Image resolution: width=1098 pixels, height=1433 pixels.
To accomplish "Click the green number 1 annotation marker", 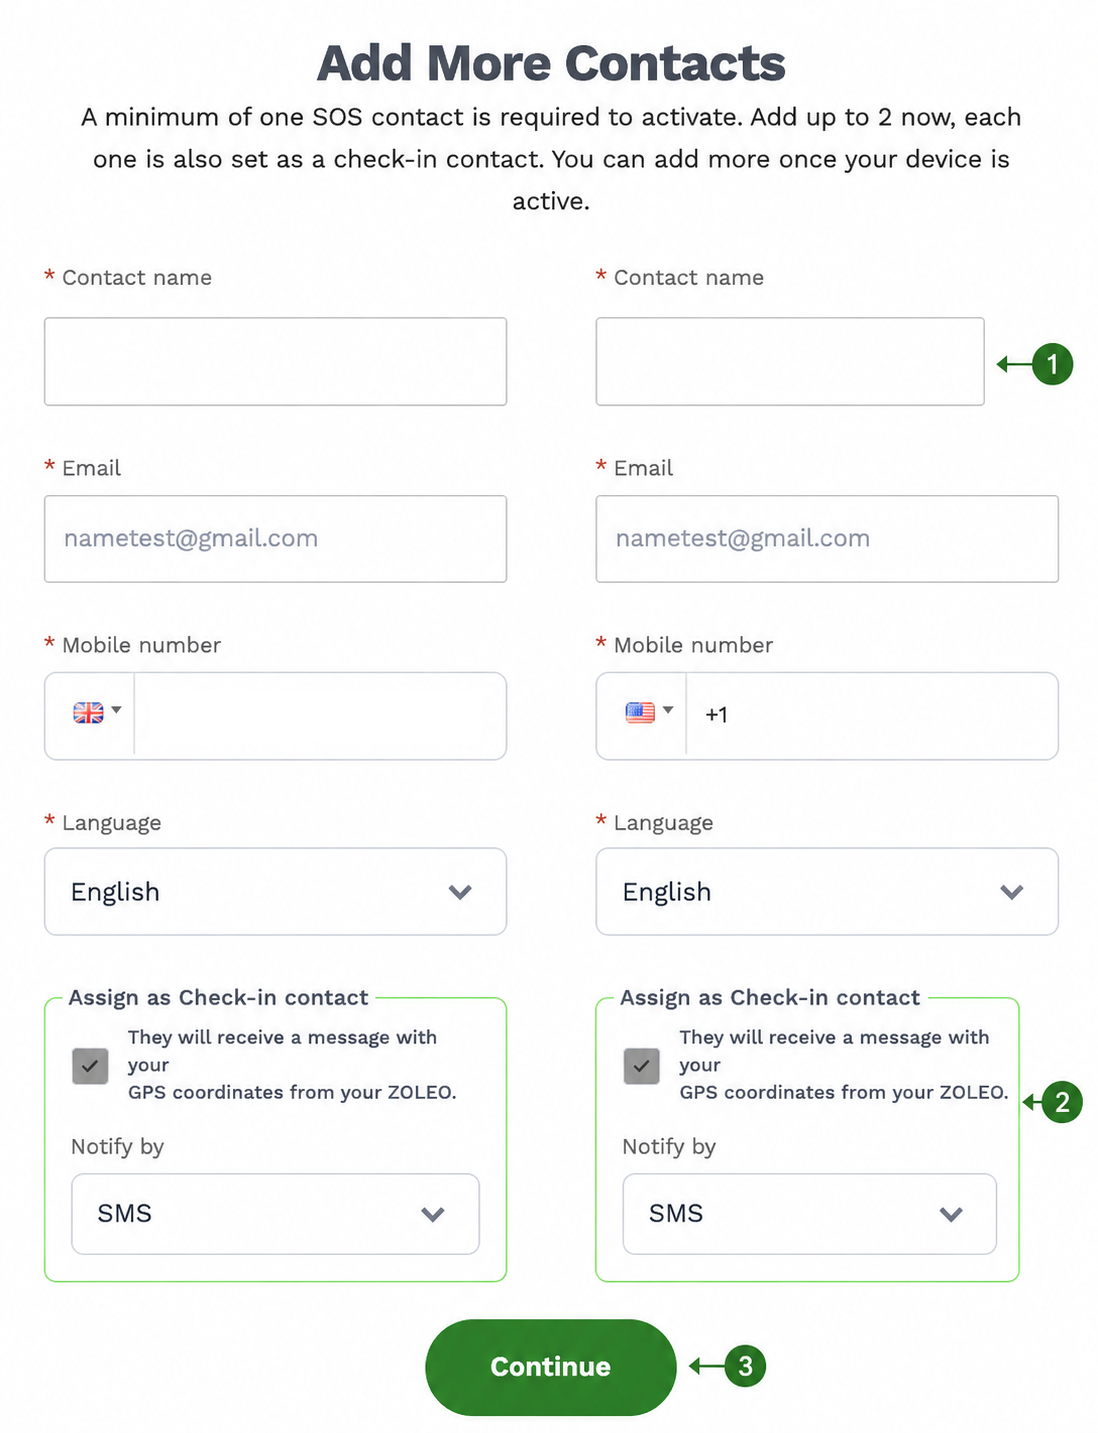I will click(1052, 363).
